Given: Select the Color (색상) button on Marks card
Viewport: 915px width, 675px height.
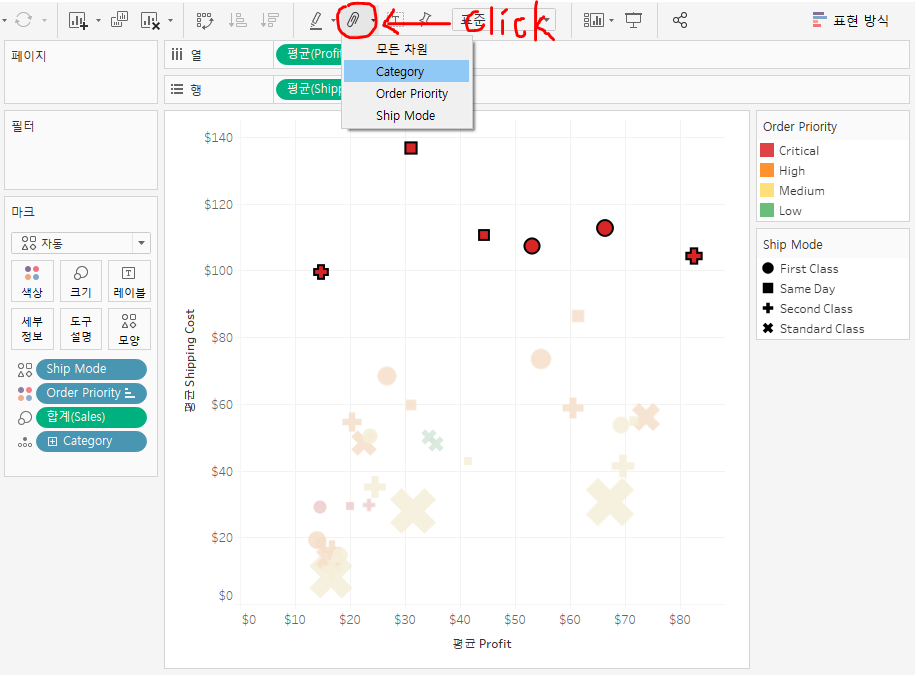Looking at the screenshot, I should pyautogui.click(x=33, y=281).
